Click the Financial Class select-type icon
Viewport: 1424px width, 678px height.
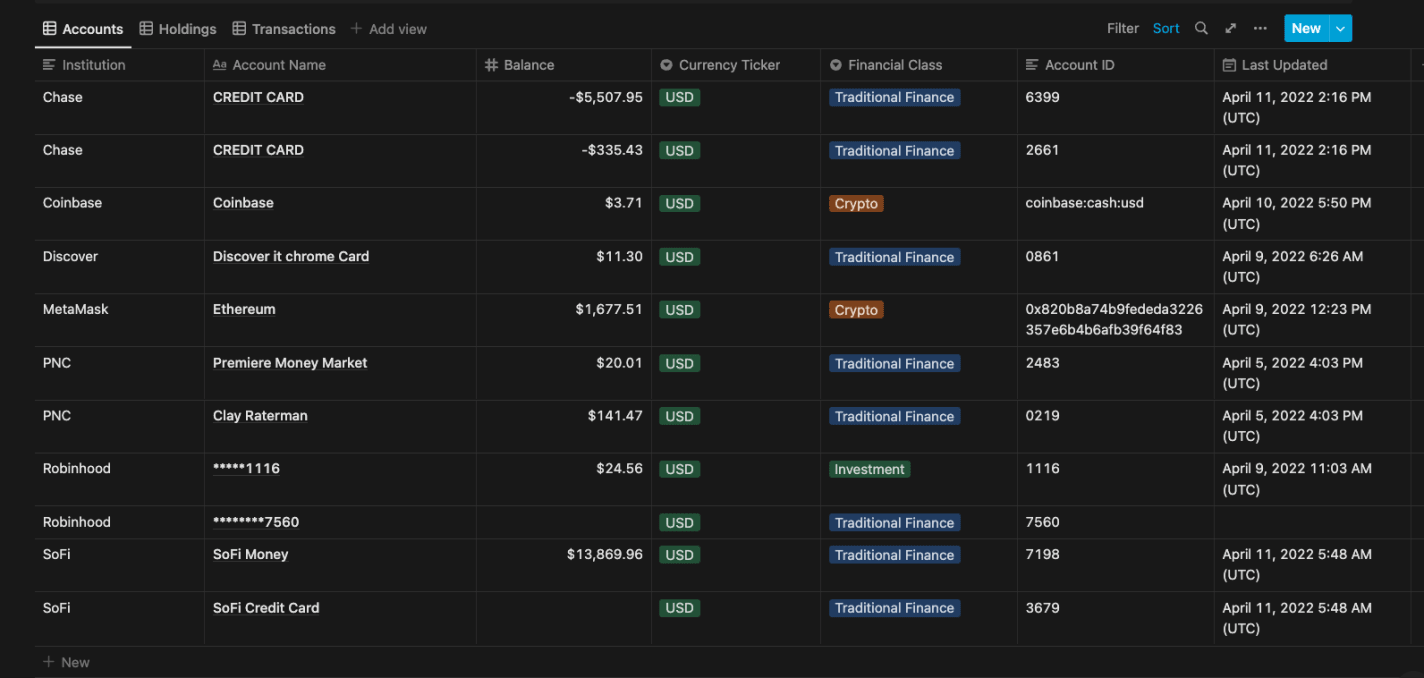(x=836, y=65)
